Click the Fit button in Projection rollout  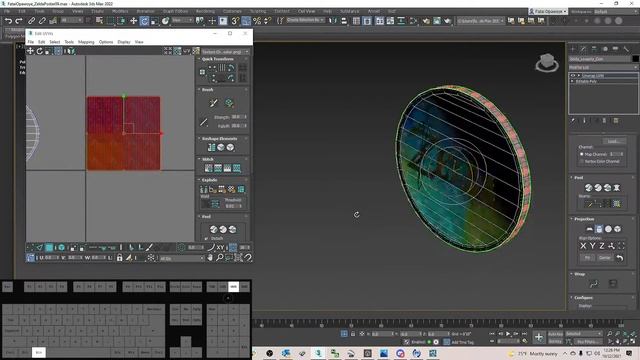pos(587,258)
